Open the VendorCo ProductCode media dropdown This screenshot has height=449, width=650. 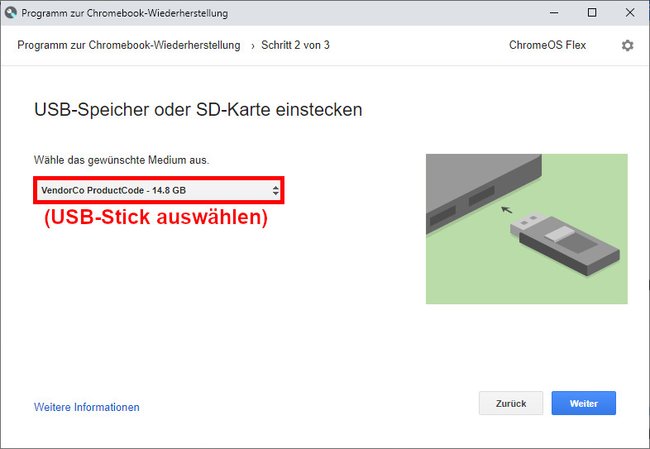tap(159, 190)
